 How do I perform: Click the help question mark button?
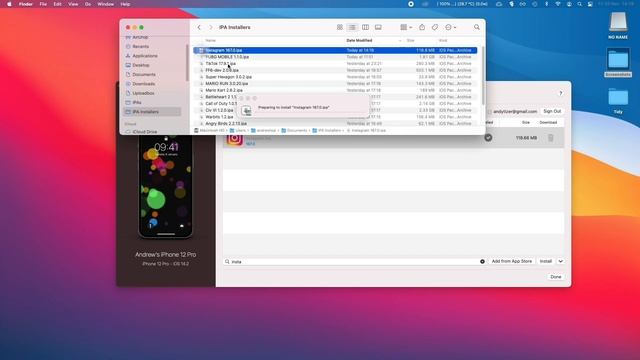coord(561,93)
